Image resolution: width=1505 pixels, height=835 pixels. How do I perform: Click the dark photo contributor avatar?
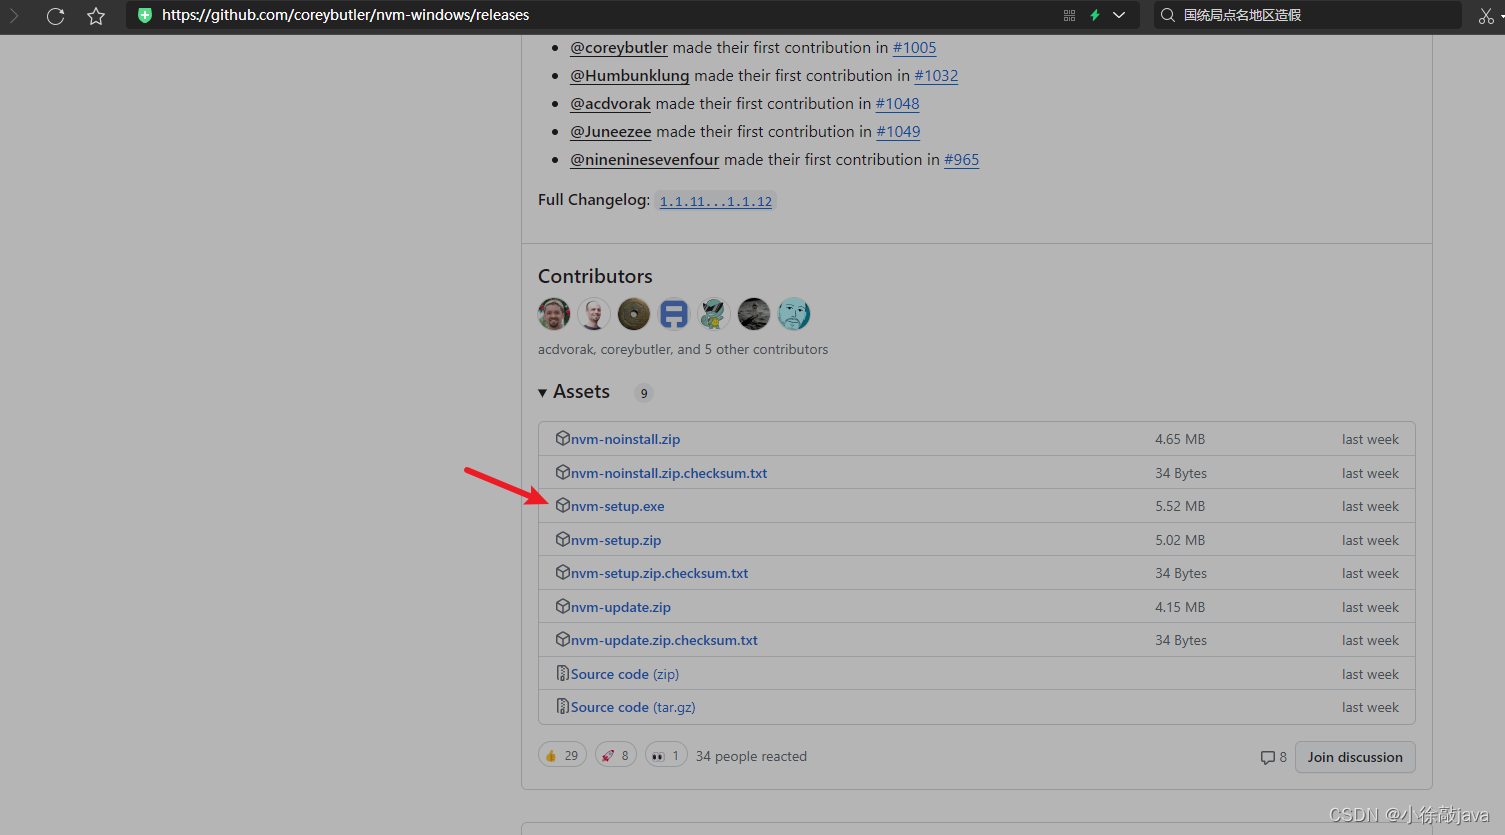pyautogui.click(x=754, y=314)
